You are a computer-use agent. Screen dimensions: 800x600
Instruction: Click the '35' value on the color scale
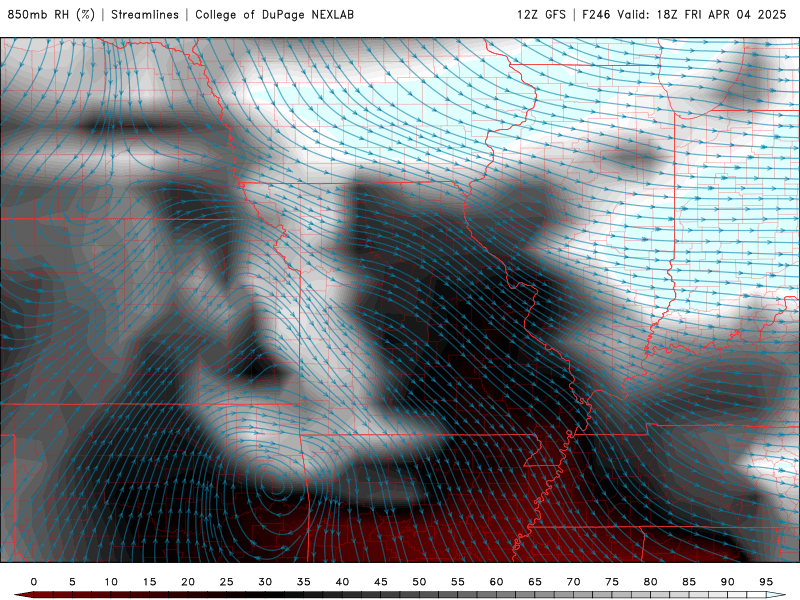pos(304,582)
